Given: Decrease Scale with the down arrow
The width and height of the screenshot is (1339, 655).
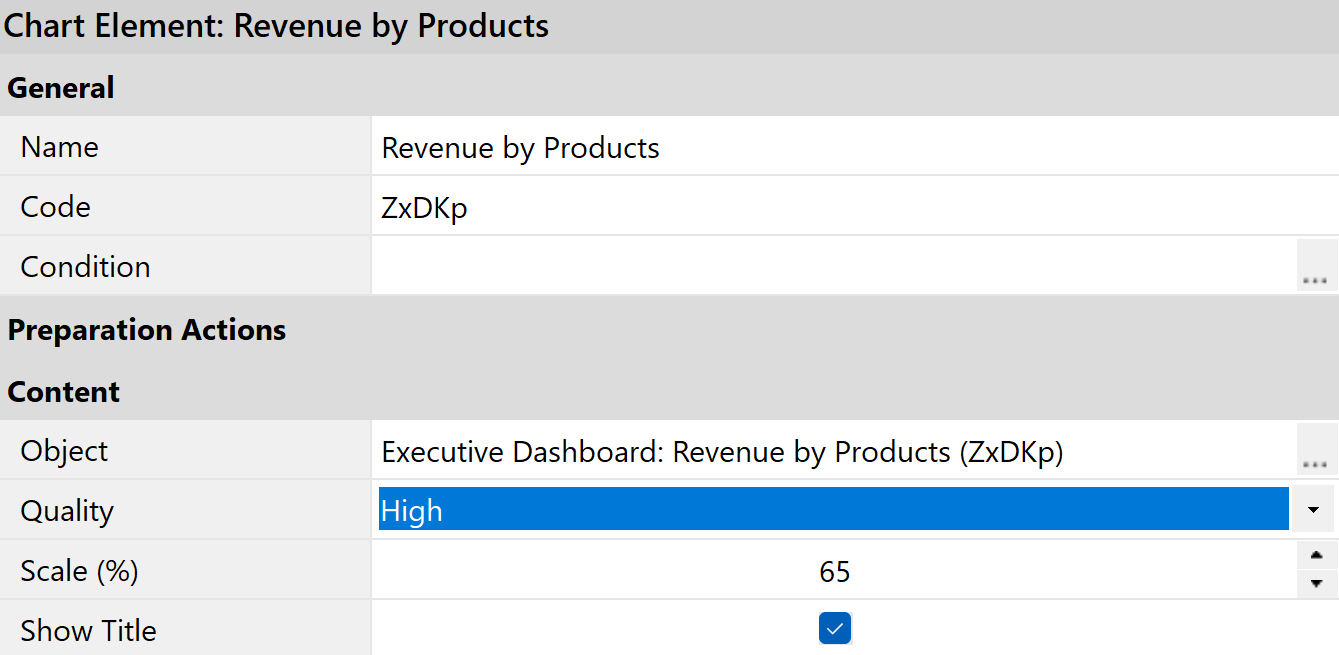Looking at the screenshot, I should tap(1316, 584).
